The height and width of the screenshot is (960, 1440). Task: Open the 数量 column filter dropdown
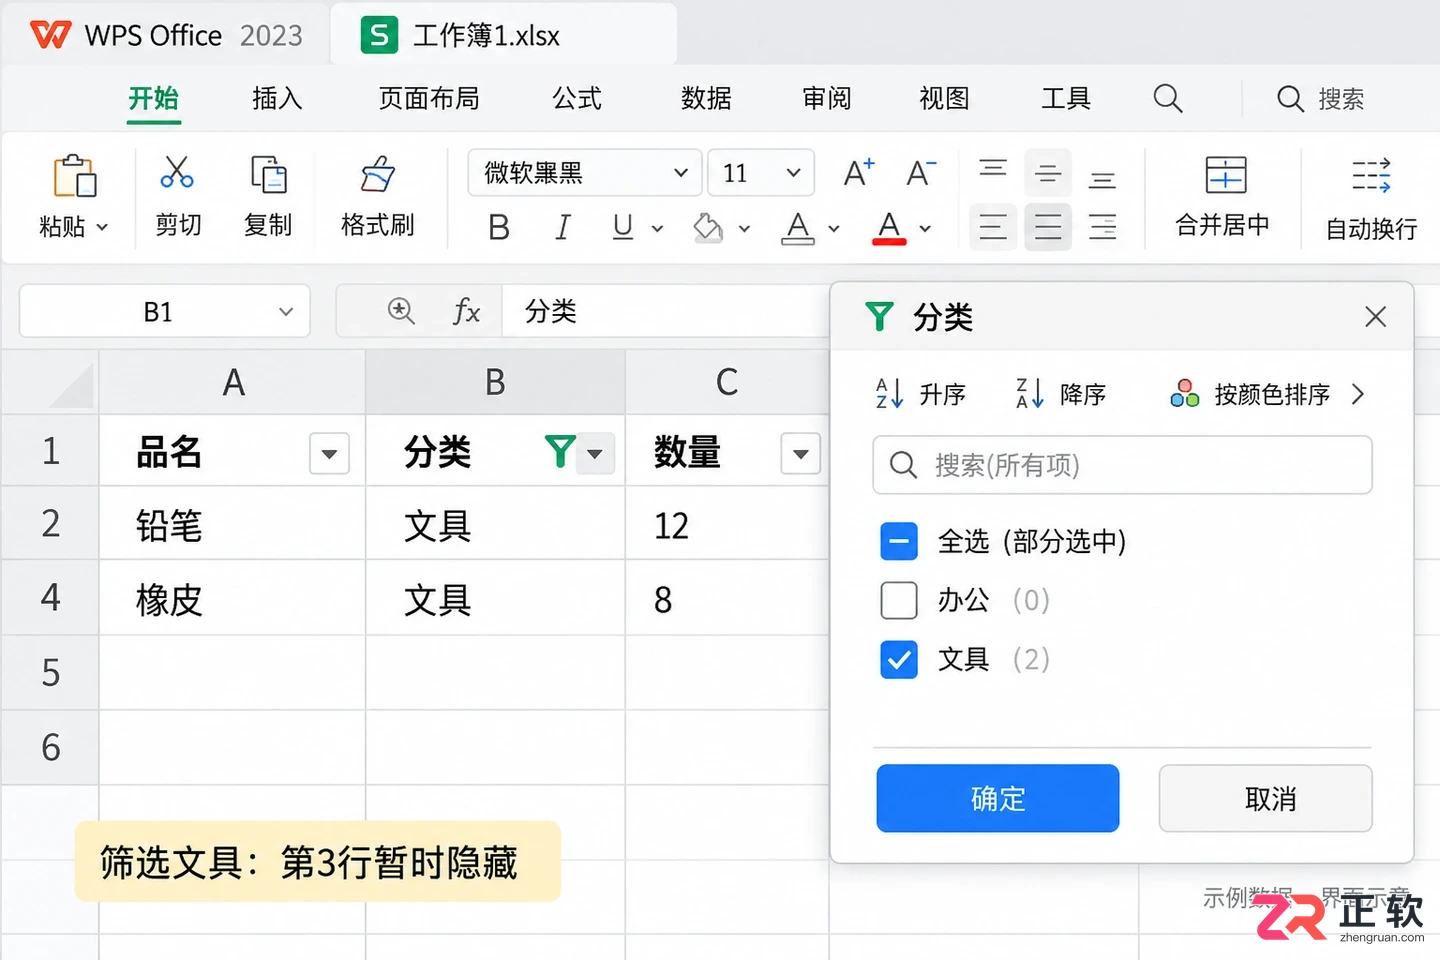click(x=800, y=454)
